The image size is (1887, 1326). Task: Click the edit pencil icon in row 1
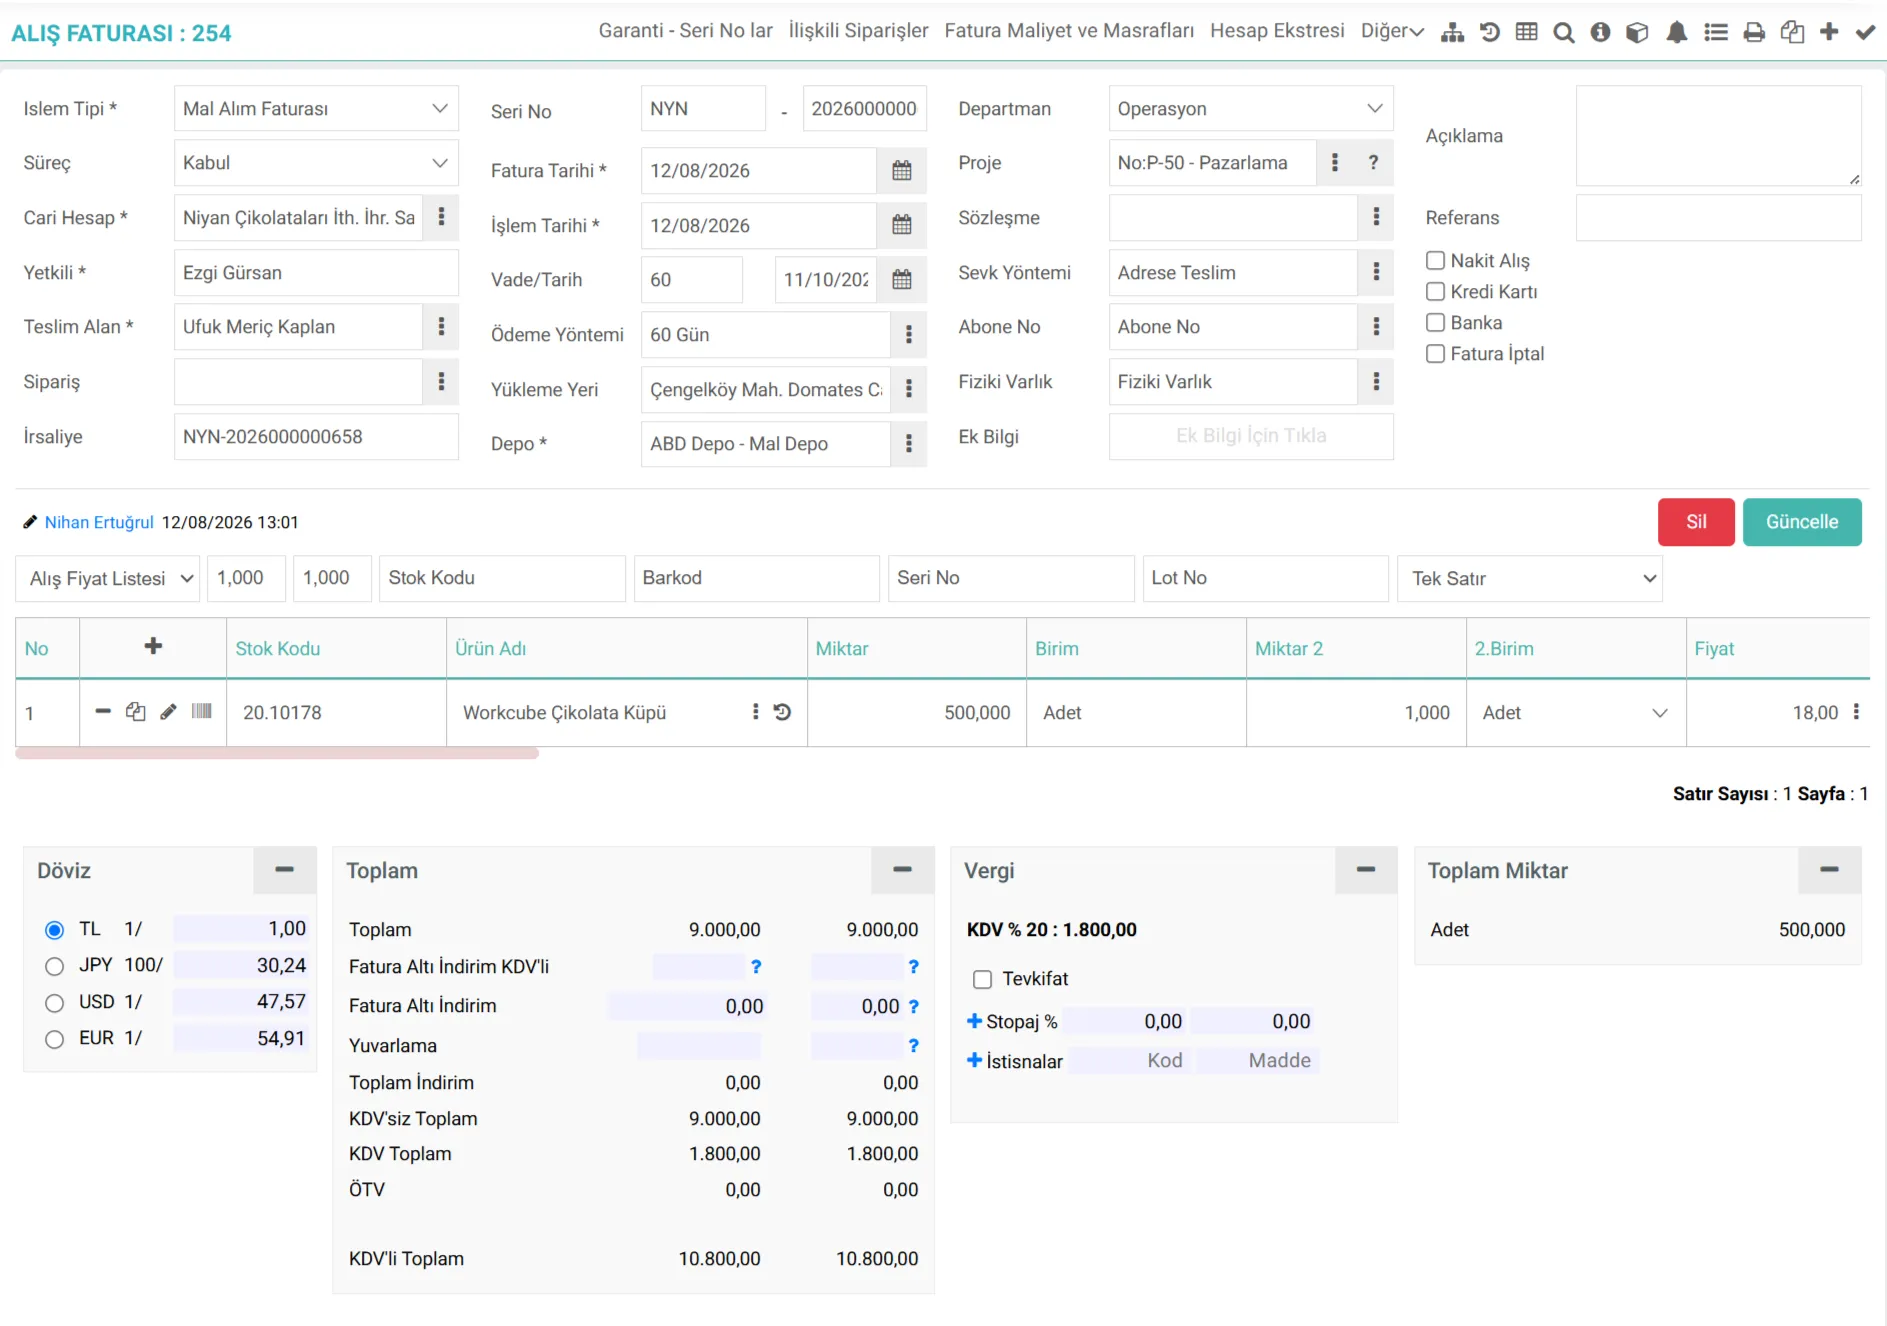(168, 711)
